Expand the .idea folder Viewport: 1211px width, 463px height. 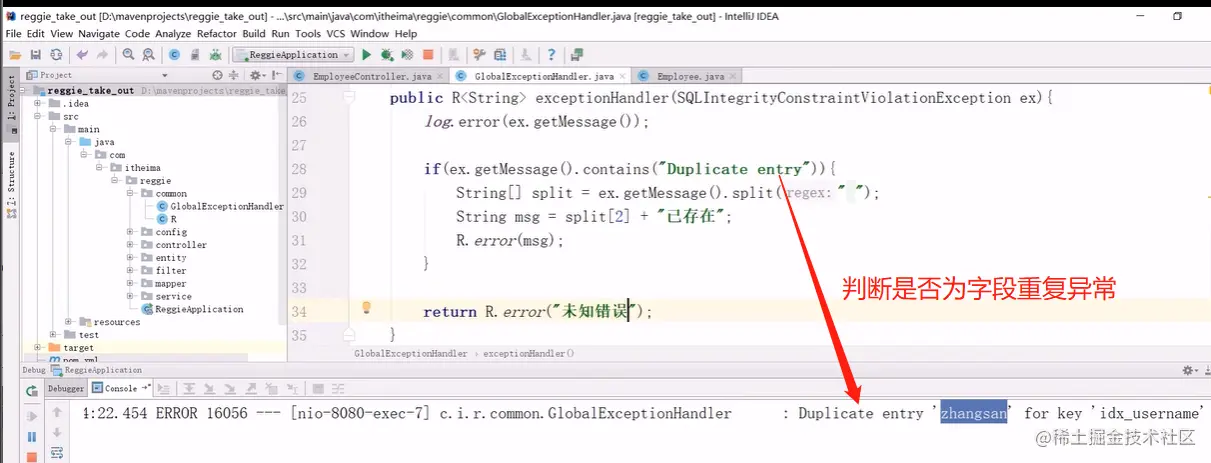coord(37,103)
